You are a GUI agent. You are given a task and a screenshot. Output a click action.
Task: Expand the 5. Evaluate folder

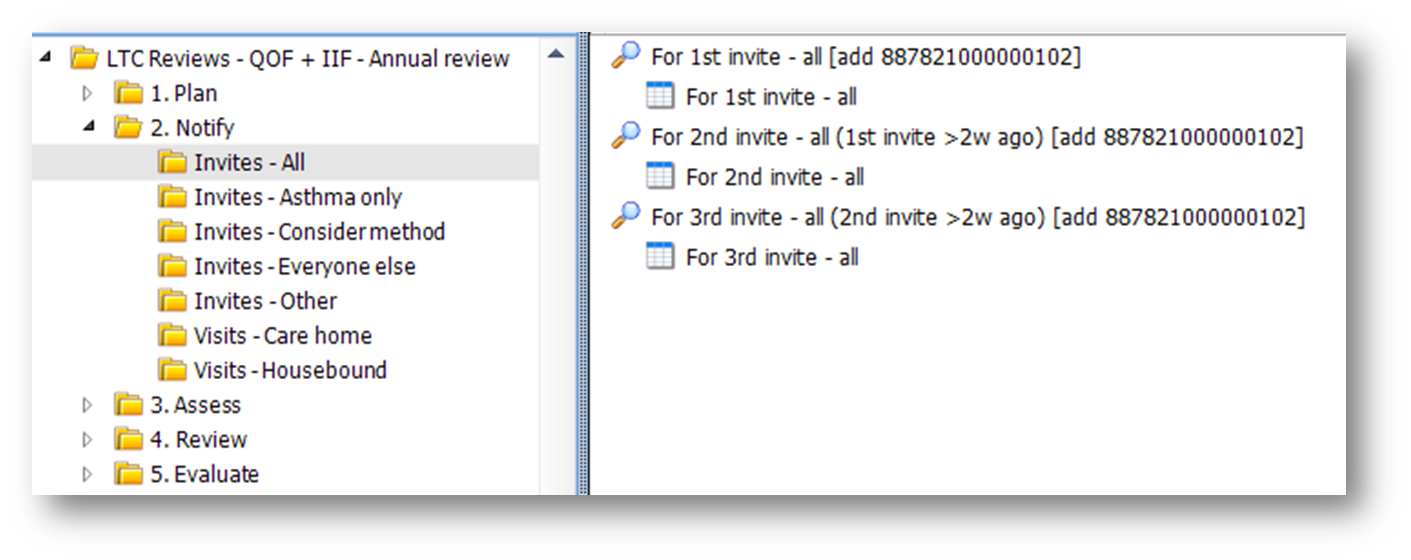pos(87,474)
